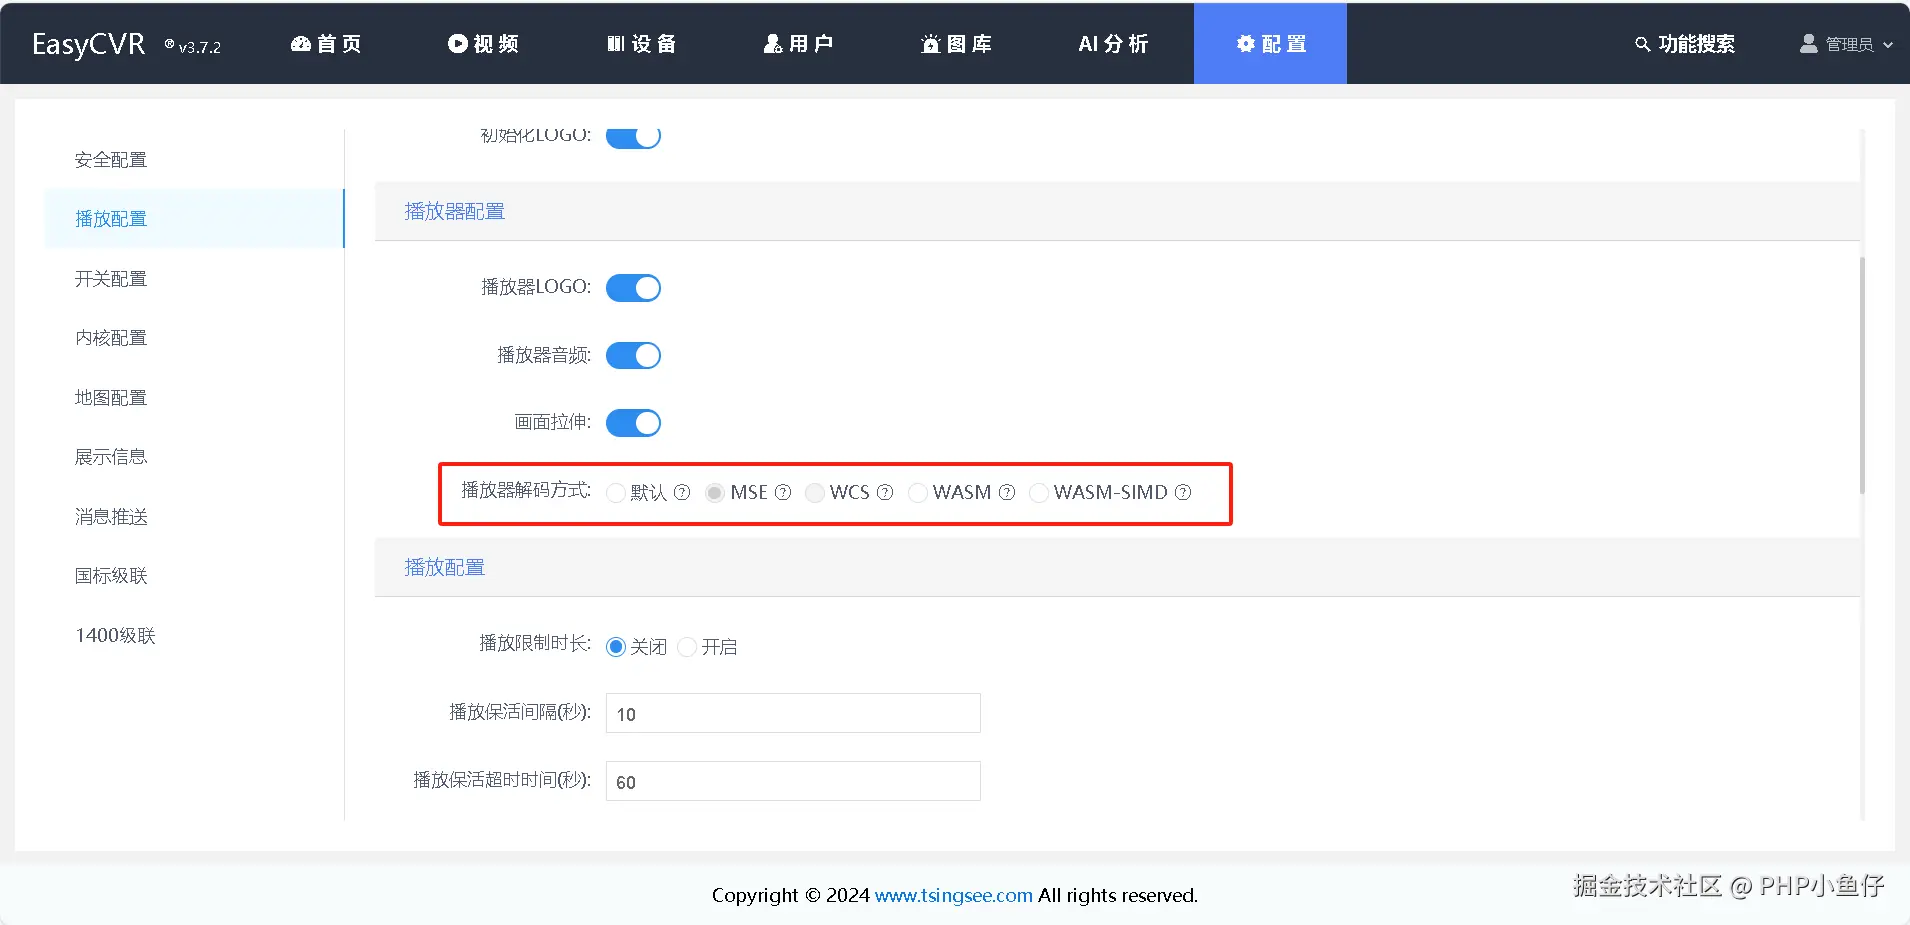Screen dimensions: 1910x925
Task: Open the 视频 navigation tab
Action: pos(483,44)
